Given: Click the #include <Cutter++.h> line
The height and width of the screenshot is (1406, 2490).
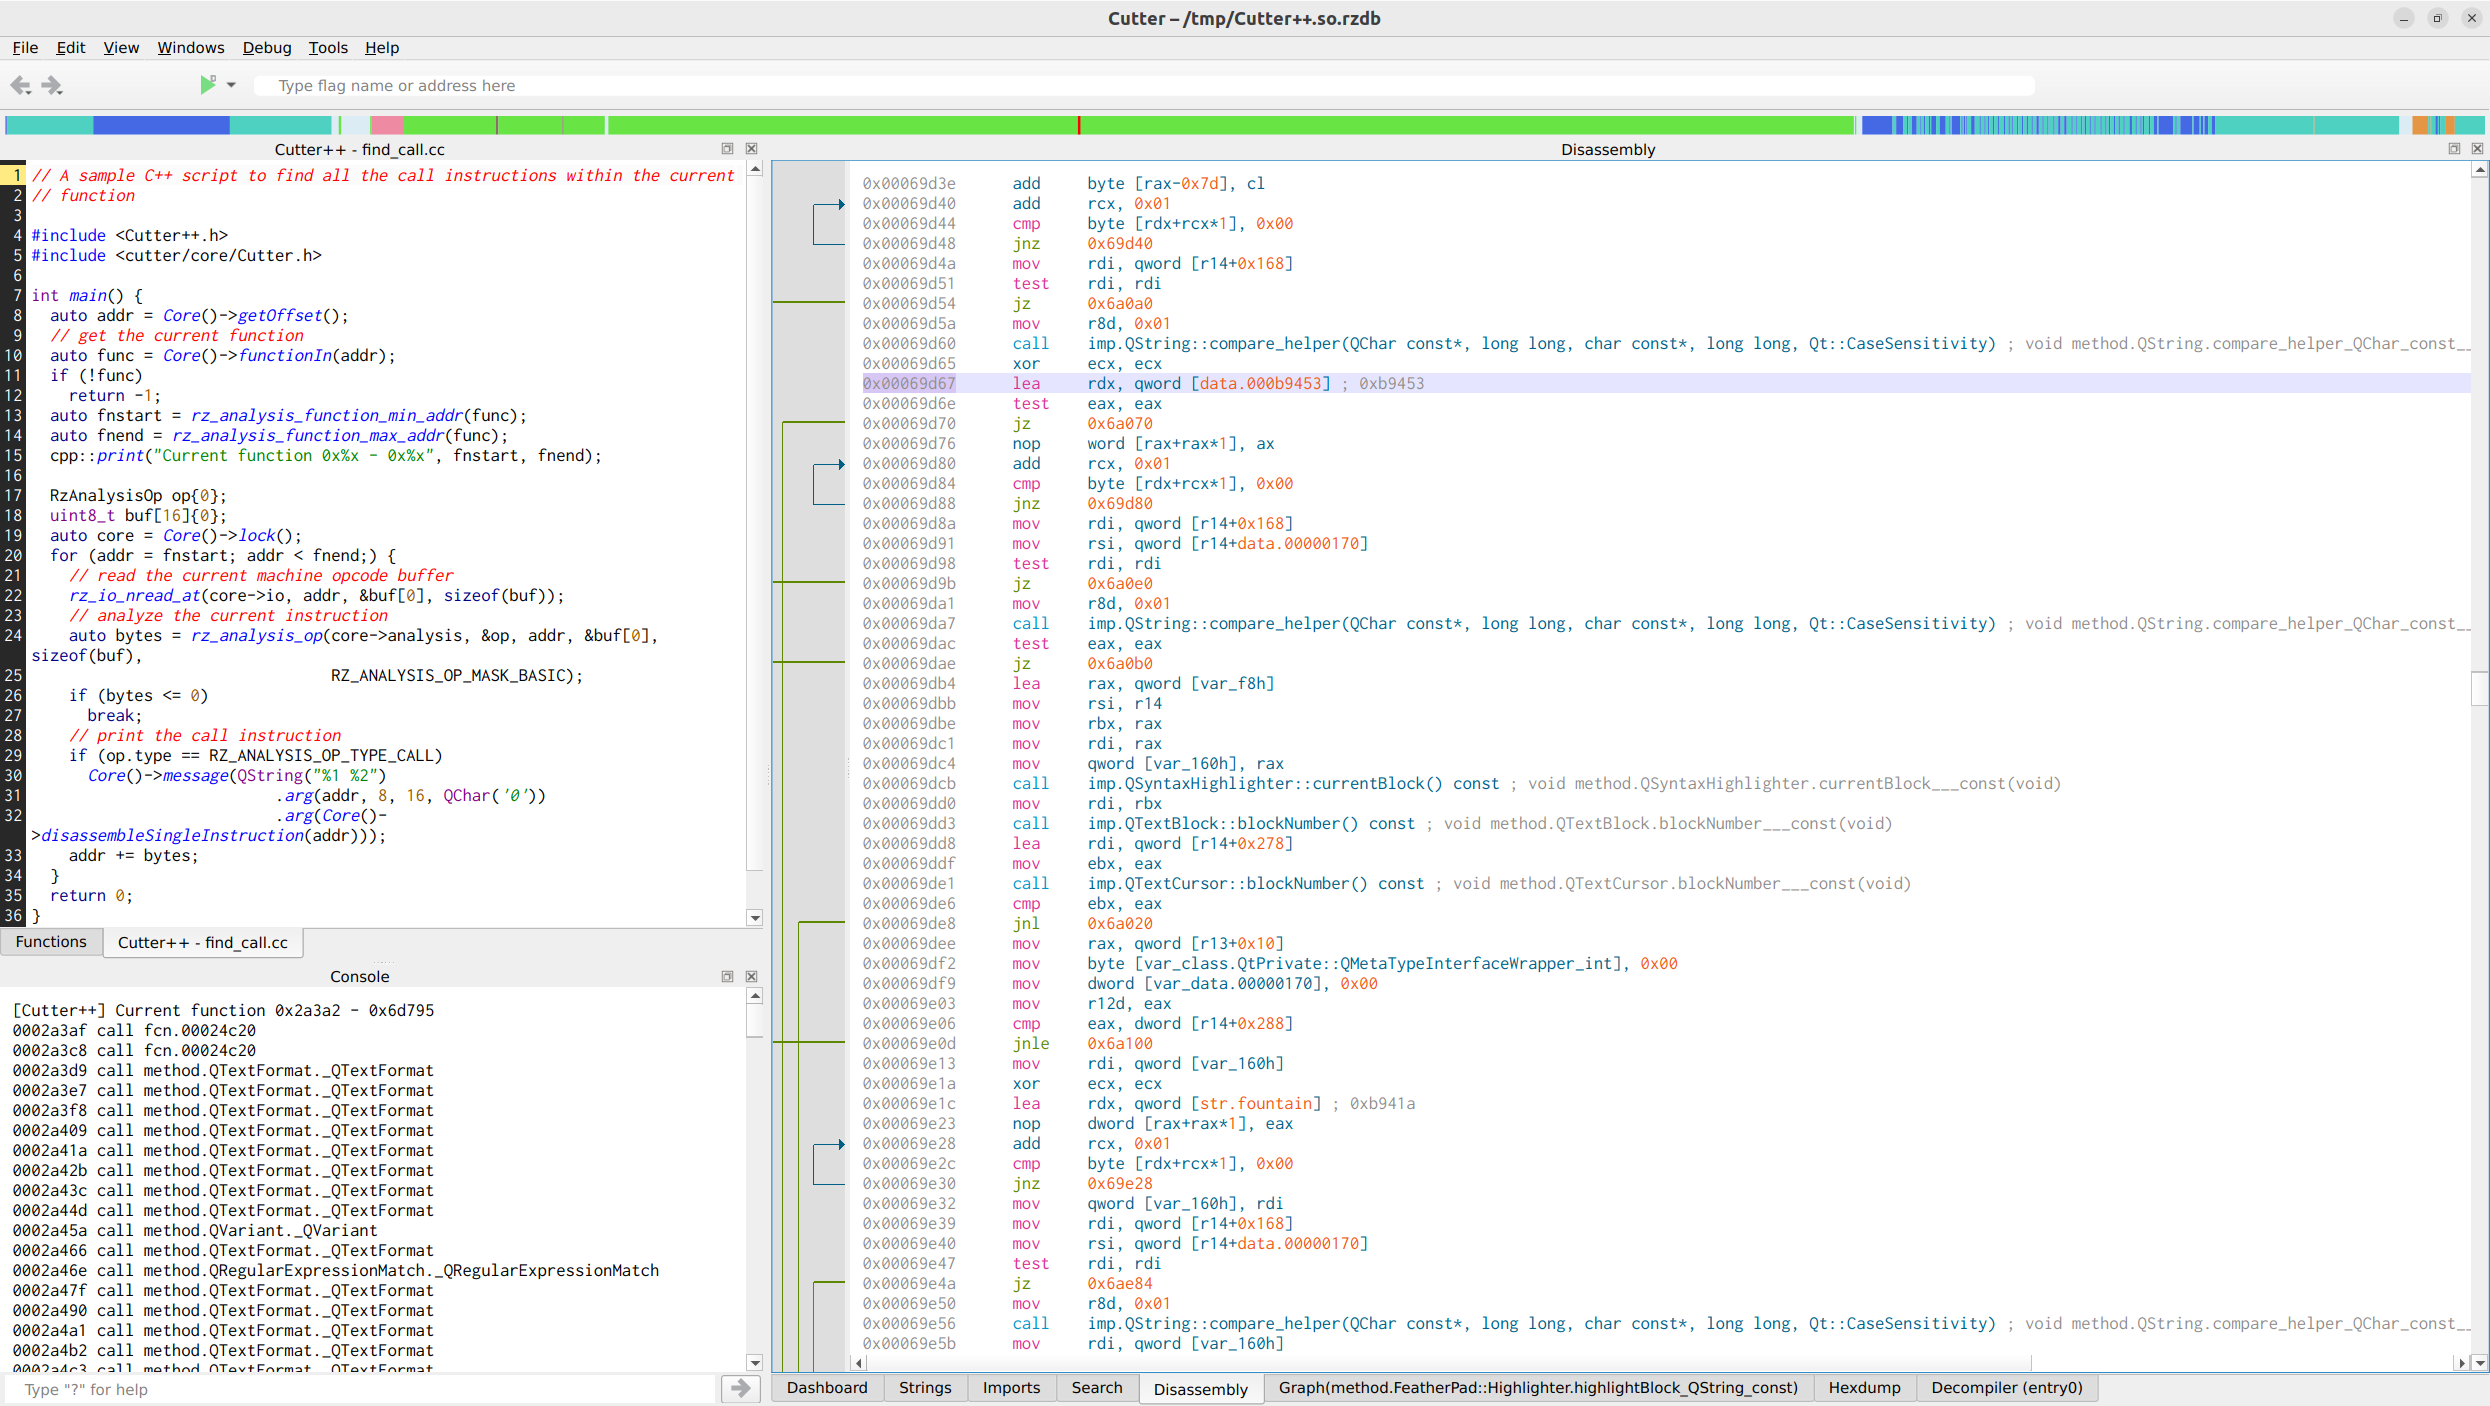Looking at the screenshot, I should 130,236.
